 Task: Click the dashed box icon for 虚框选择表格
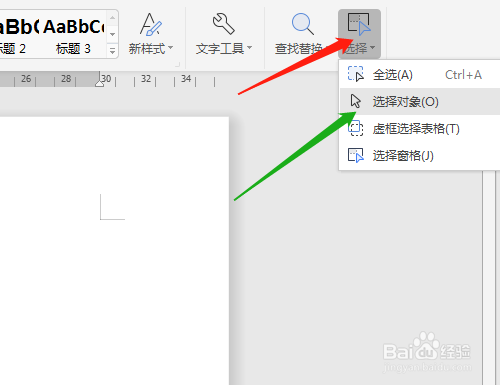[x=356, y=128]
